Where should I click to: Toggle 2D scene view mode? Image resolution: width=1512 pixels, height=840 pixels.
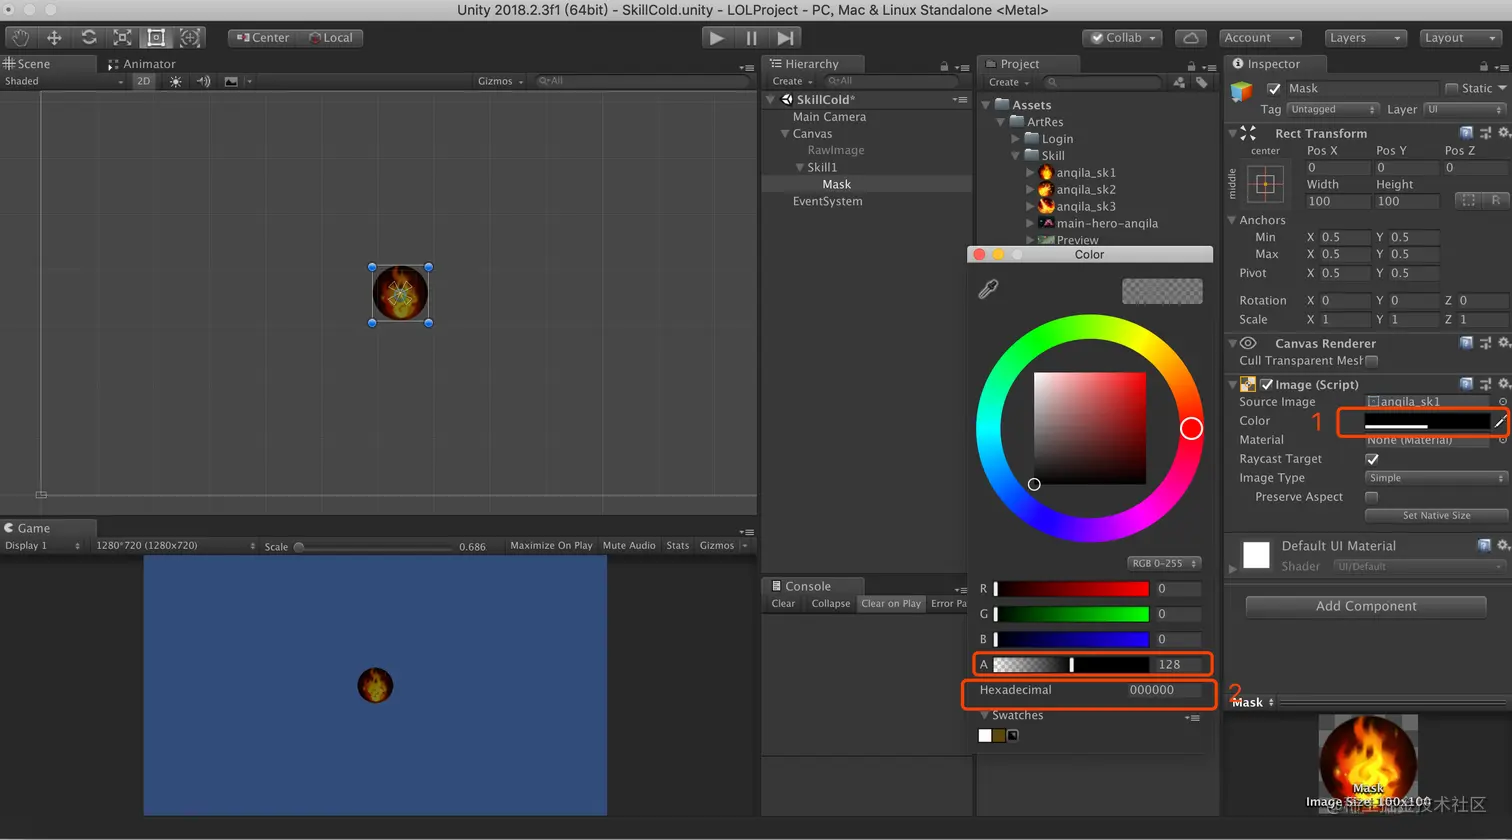click(143, 82)
